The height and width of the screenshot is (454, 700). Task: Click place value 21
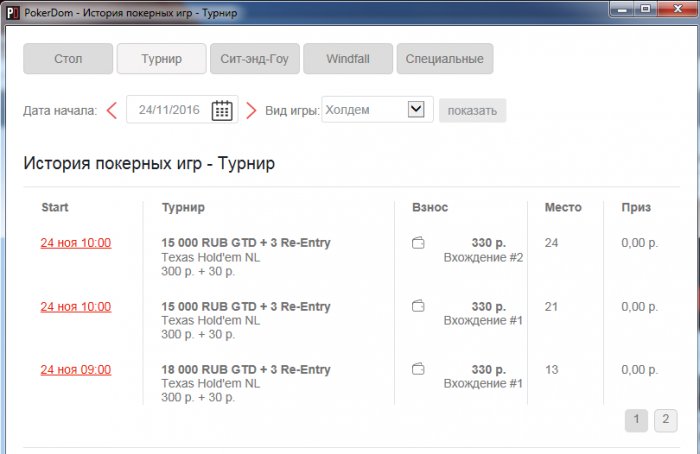(x=551, y=307)
